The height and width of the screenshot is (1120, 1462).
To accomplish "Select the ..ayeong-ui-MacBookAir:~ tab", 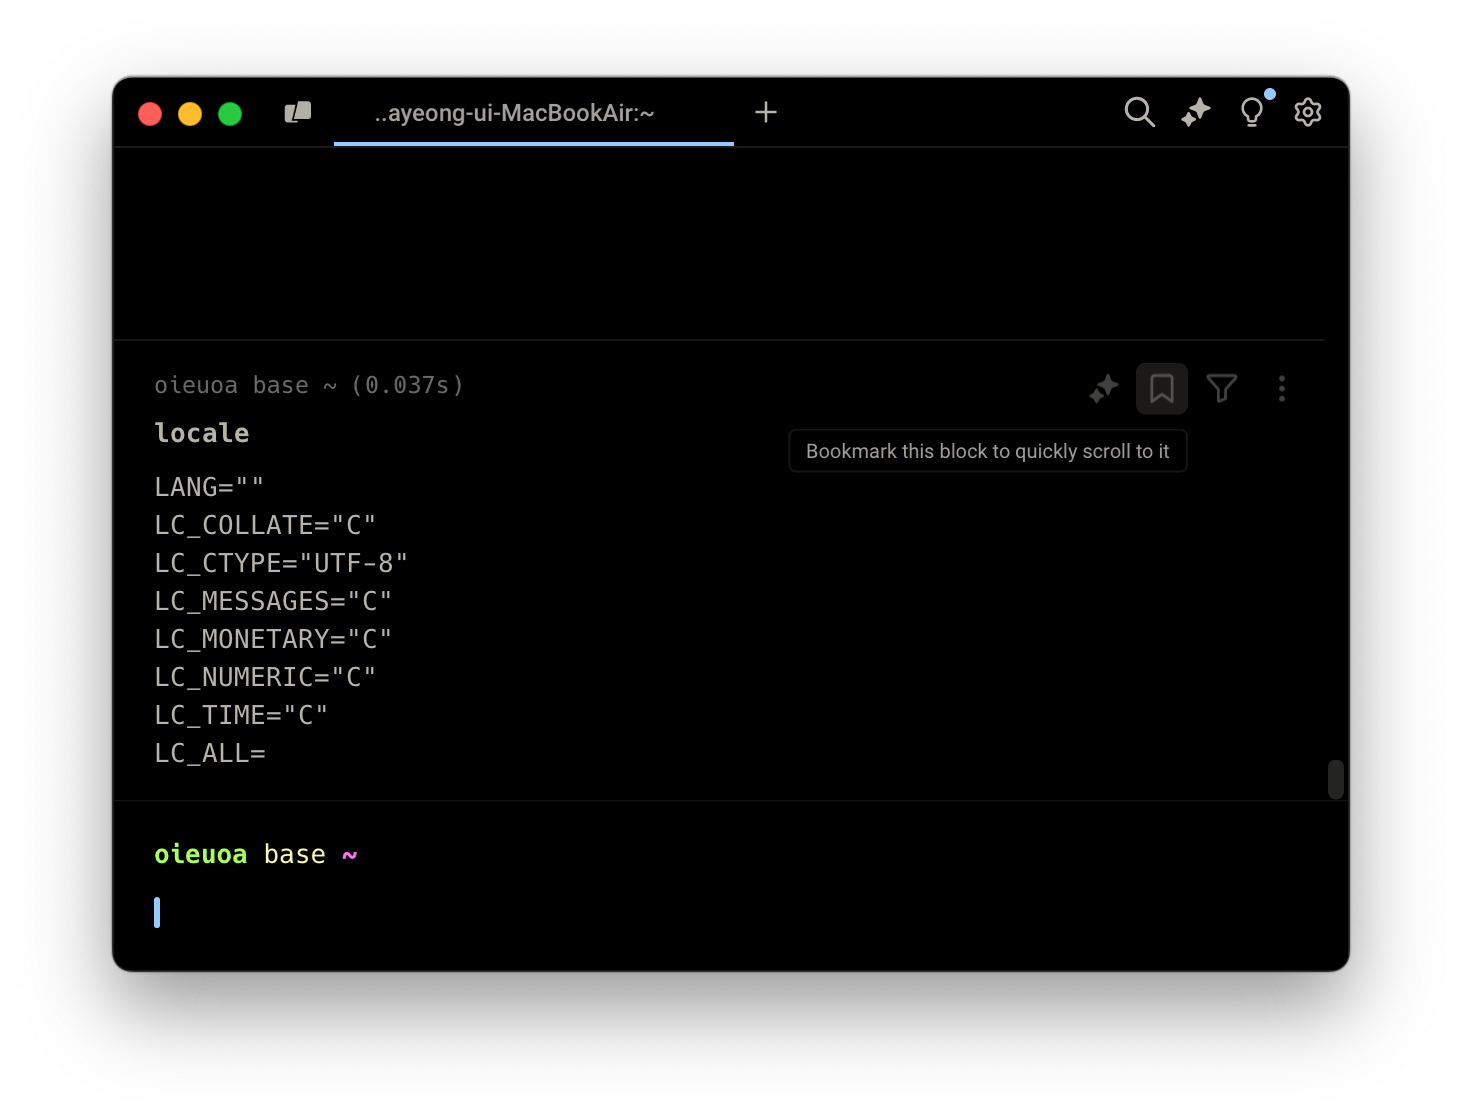I will click(514, 113).
